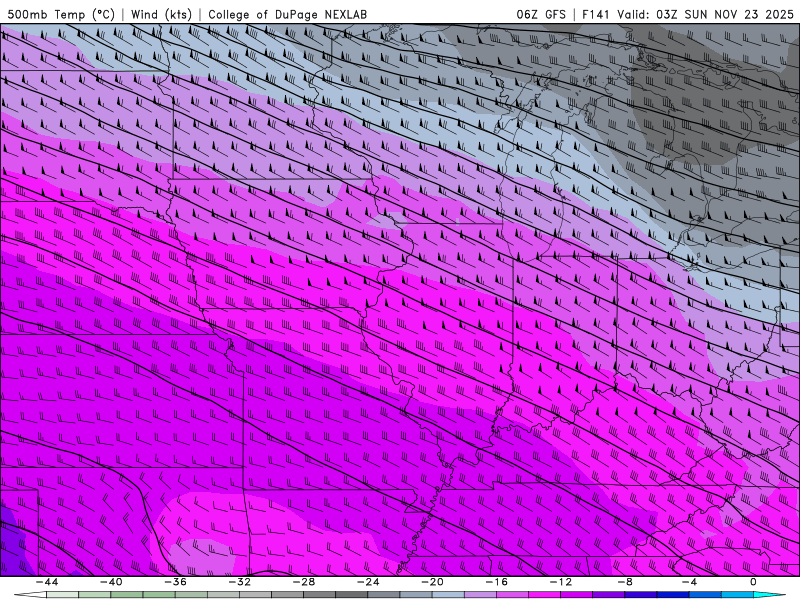Click the -44 color scale label

[46, 582]
